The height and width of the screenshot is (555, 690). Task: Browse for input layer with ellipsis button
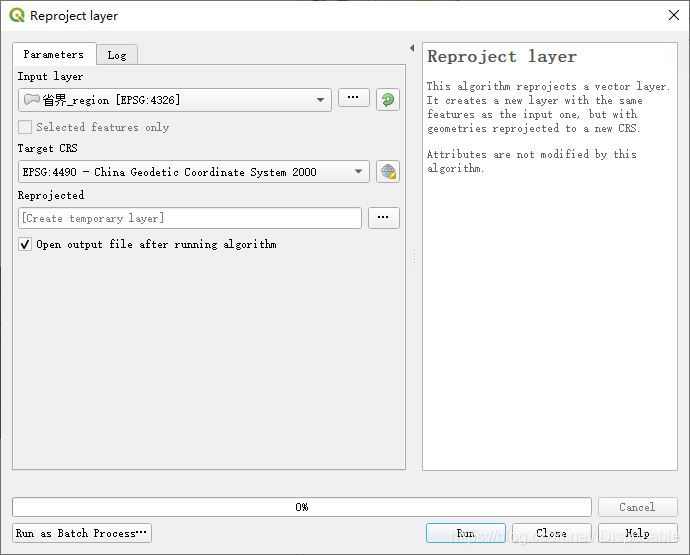353,97
